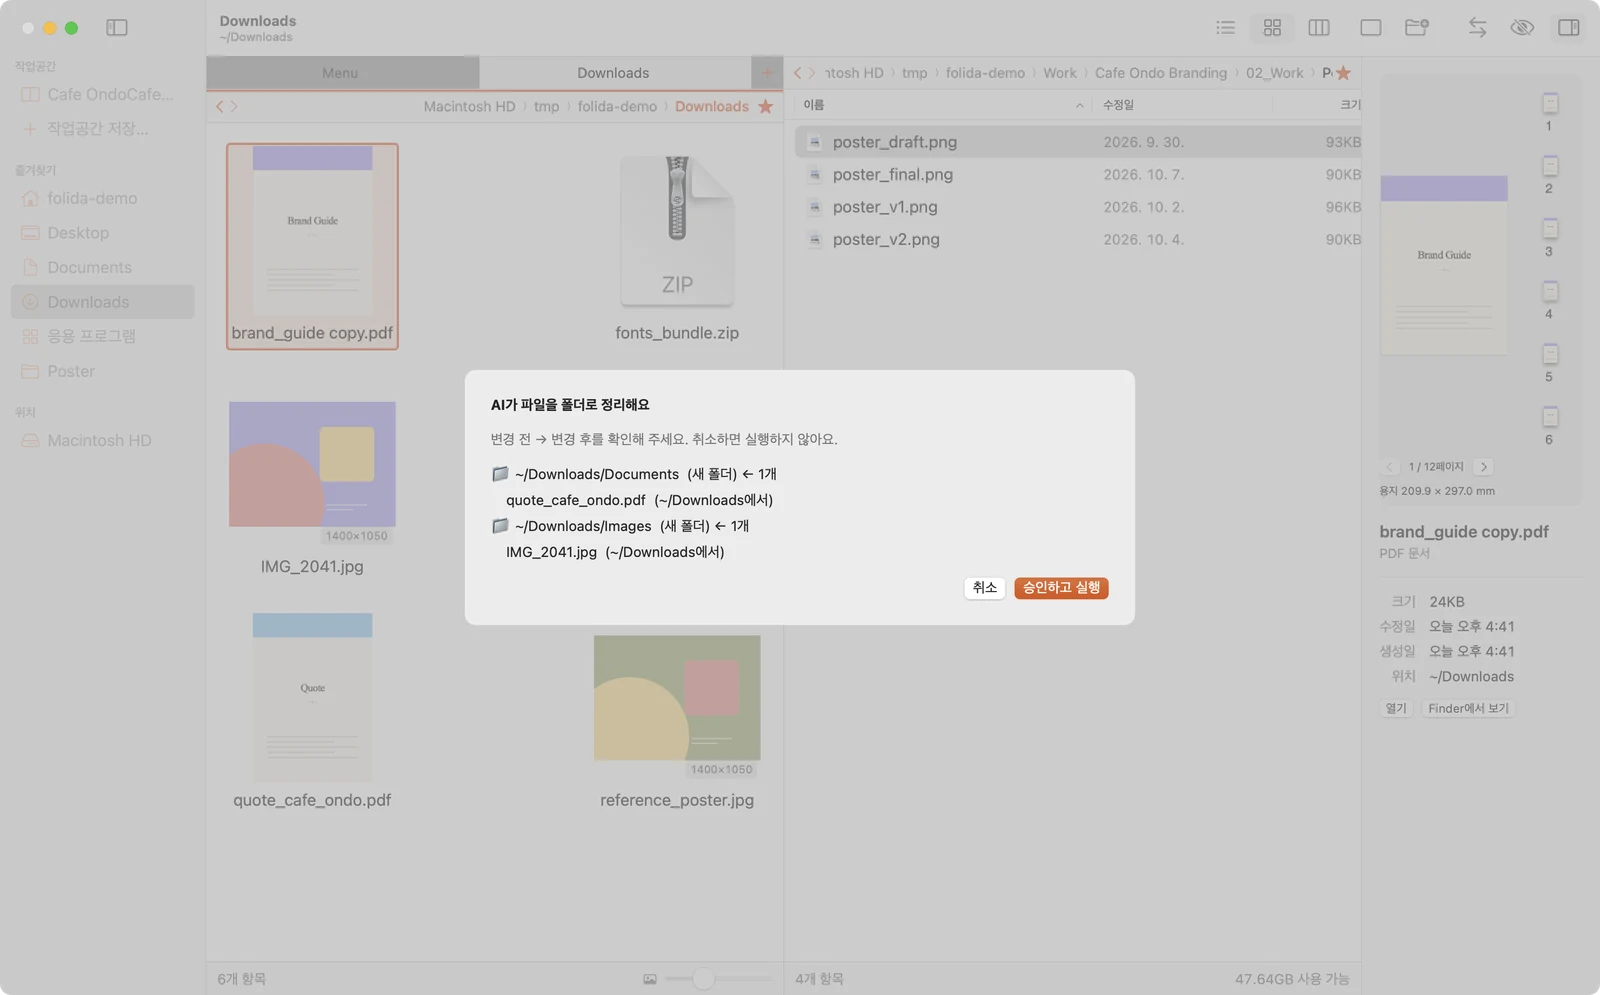Screen dimensions: 1600x995
Task: Click the small image icon beside the size slider
Action: [650, 979]
